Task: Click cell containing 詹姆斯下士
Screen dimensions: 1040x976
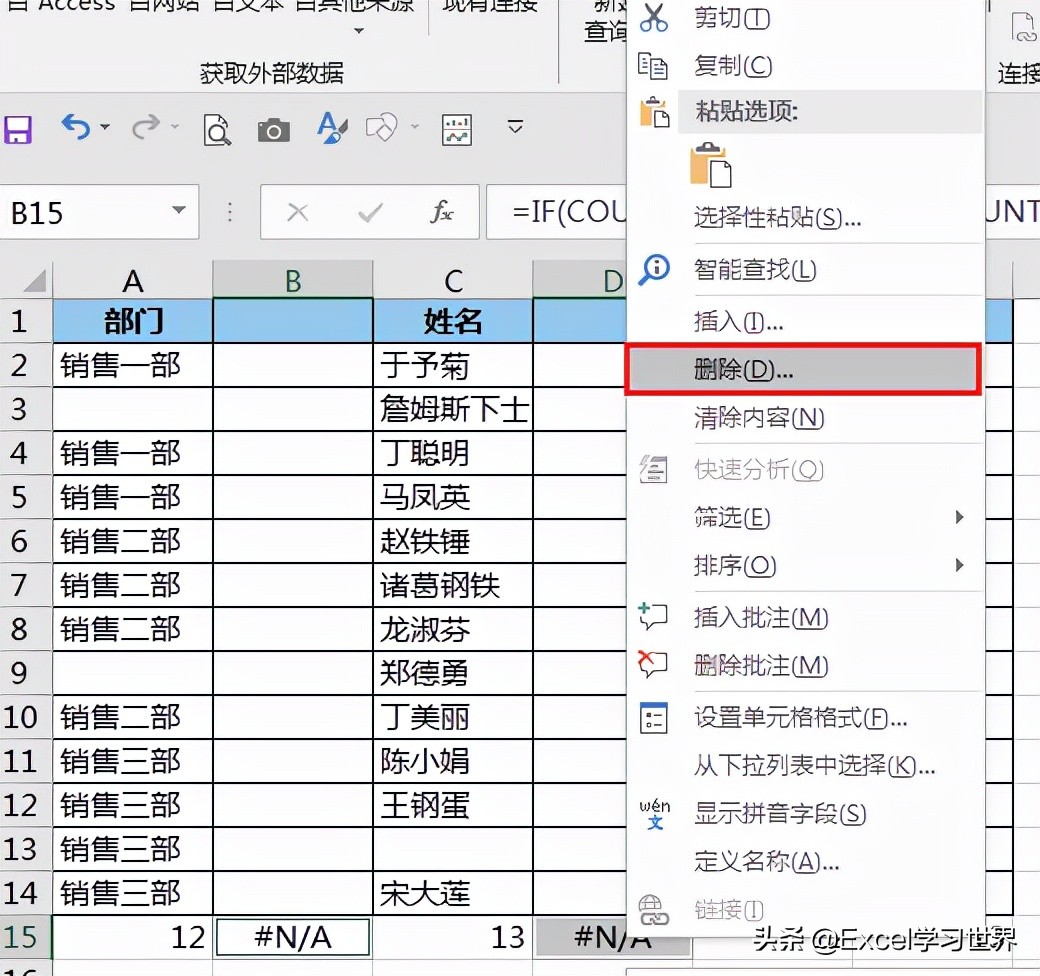Action: pyautogui.click(x=453, y=409)
